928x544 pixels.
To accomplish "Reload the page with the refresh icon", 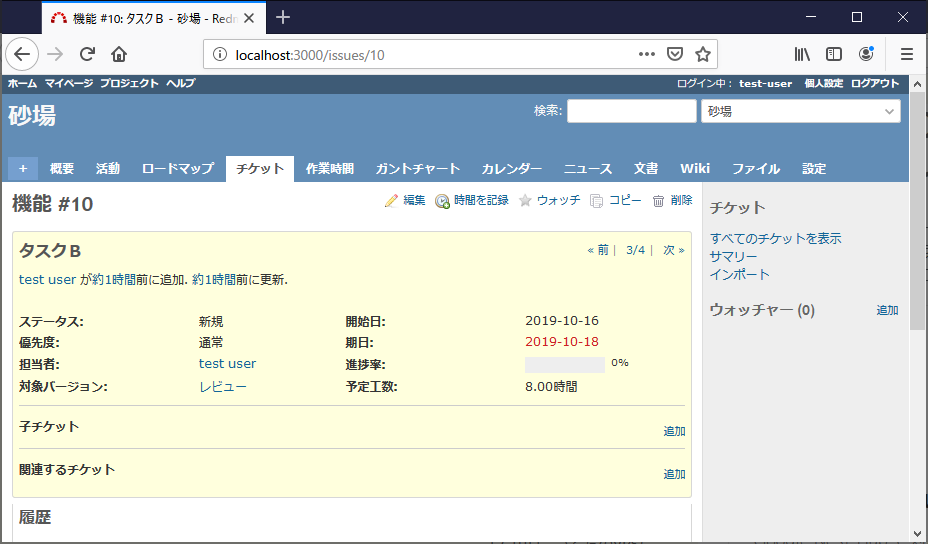I will pos(87,54).
